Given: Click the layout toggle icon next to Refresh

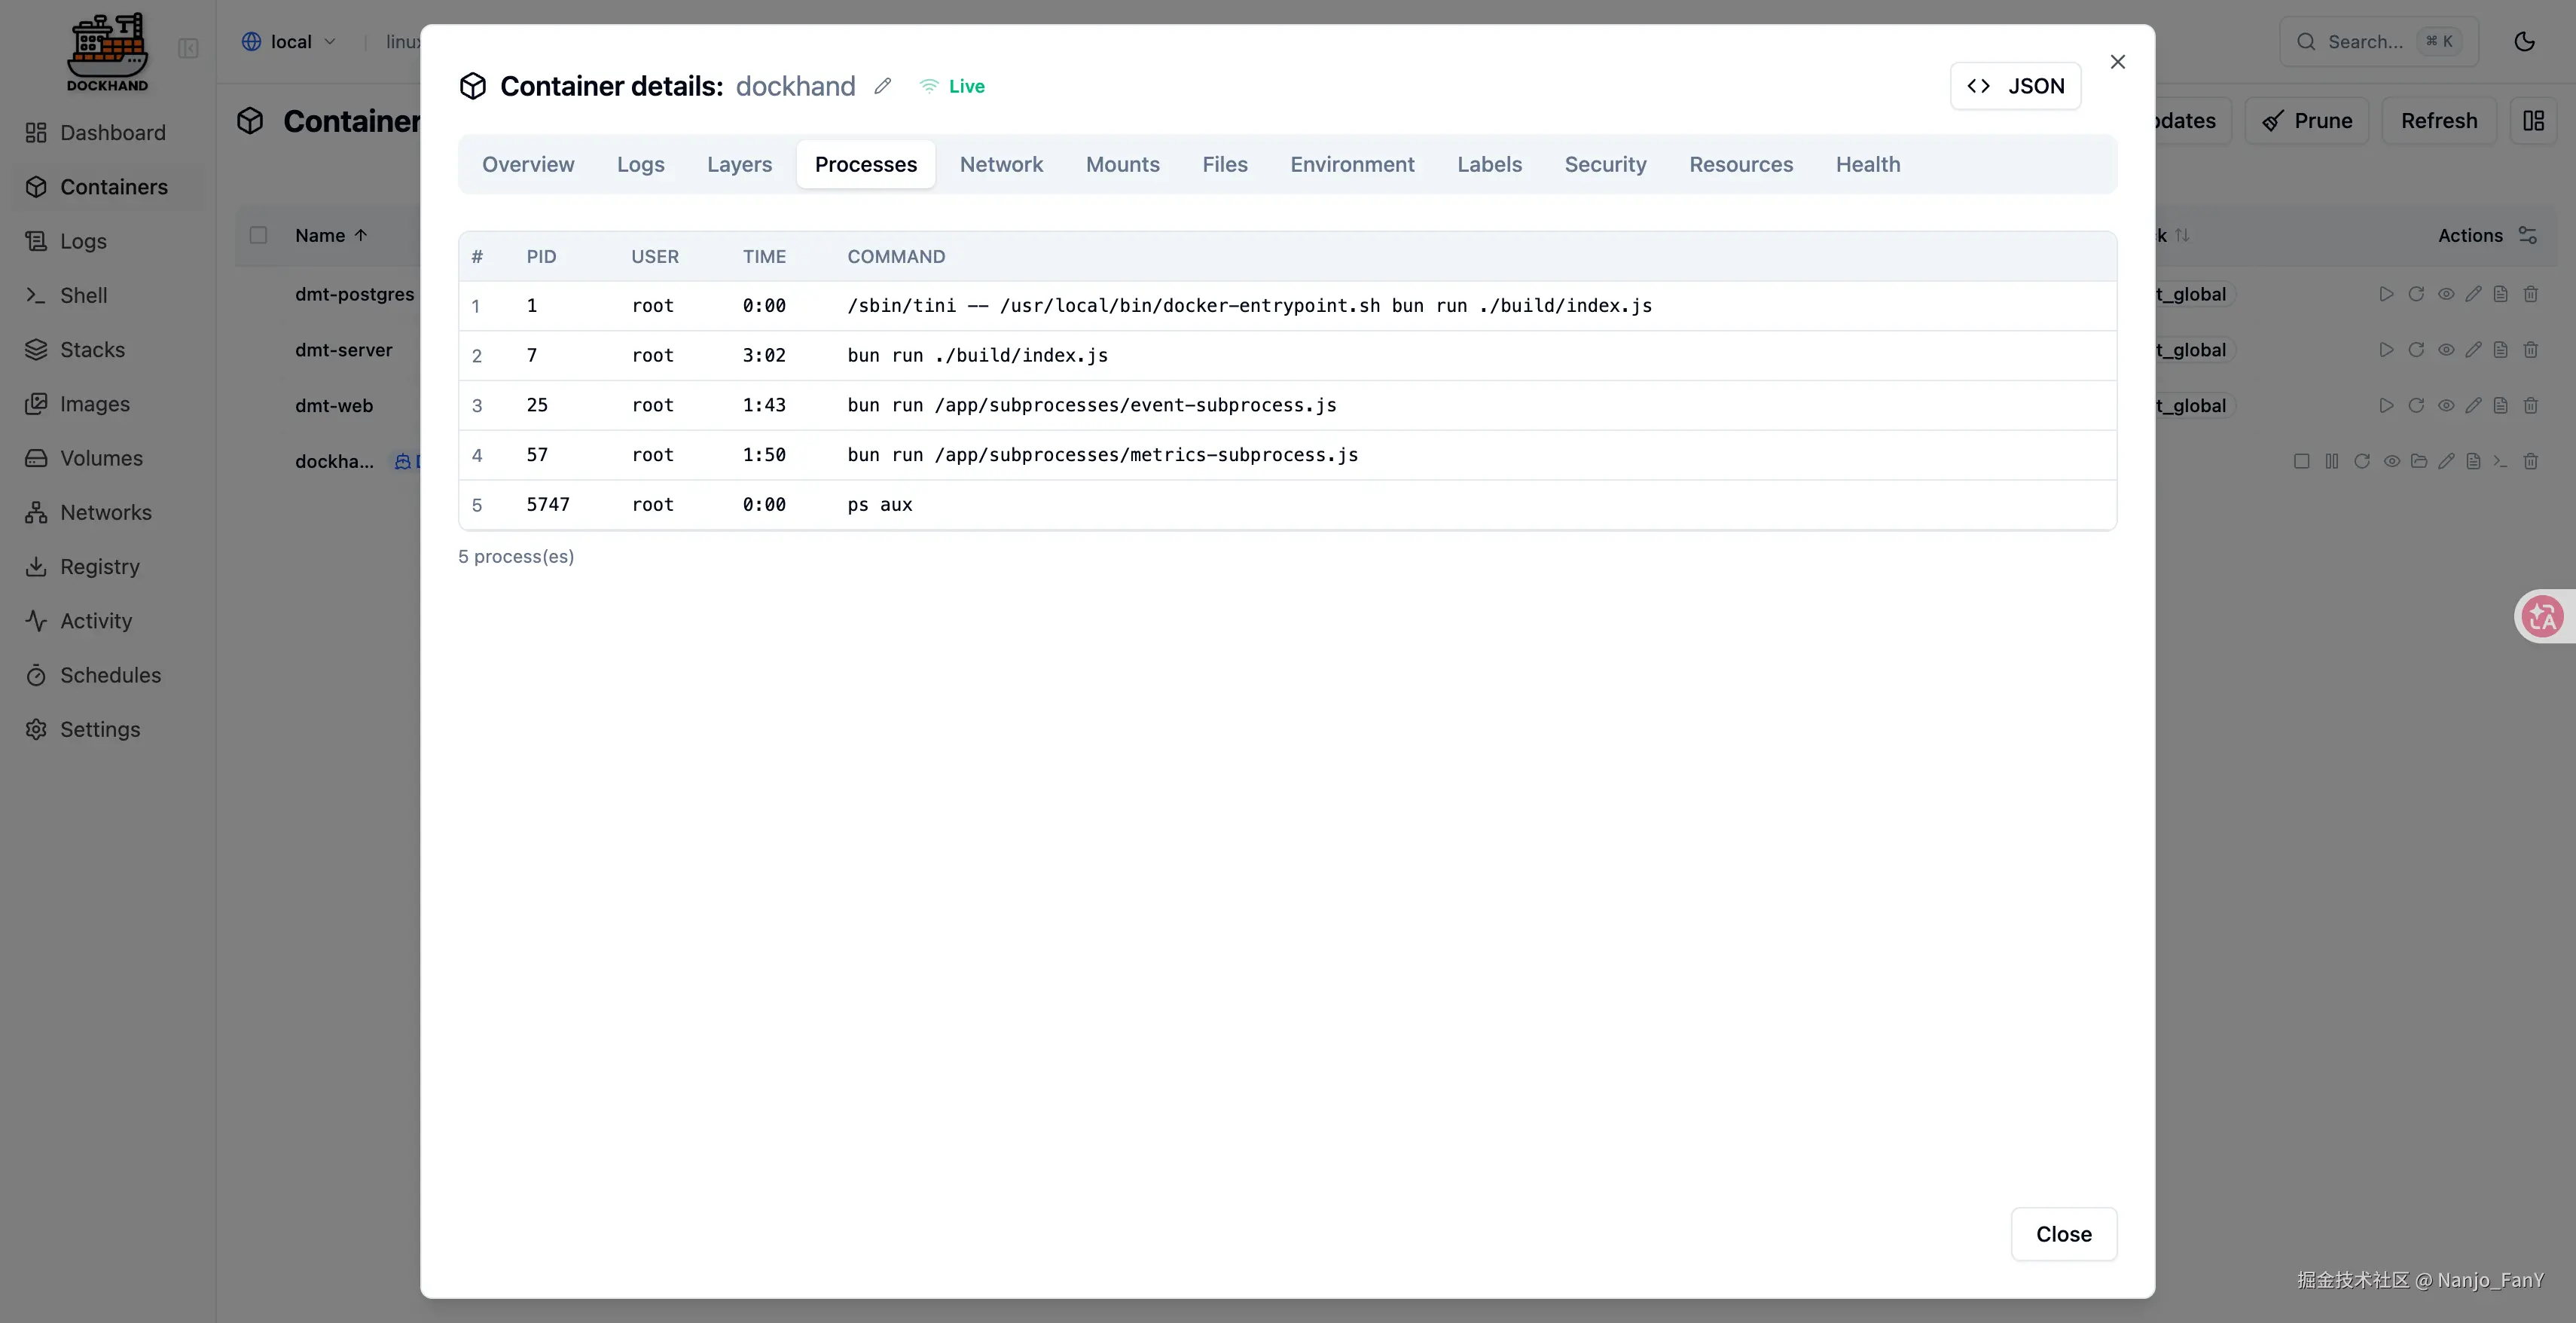Looking at the screenshot, I should (x=2533, y=121).
